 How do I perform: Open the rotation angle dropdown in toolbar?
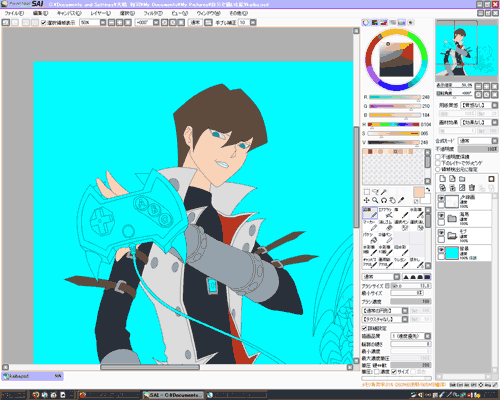[156, 22]
